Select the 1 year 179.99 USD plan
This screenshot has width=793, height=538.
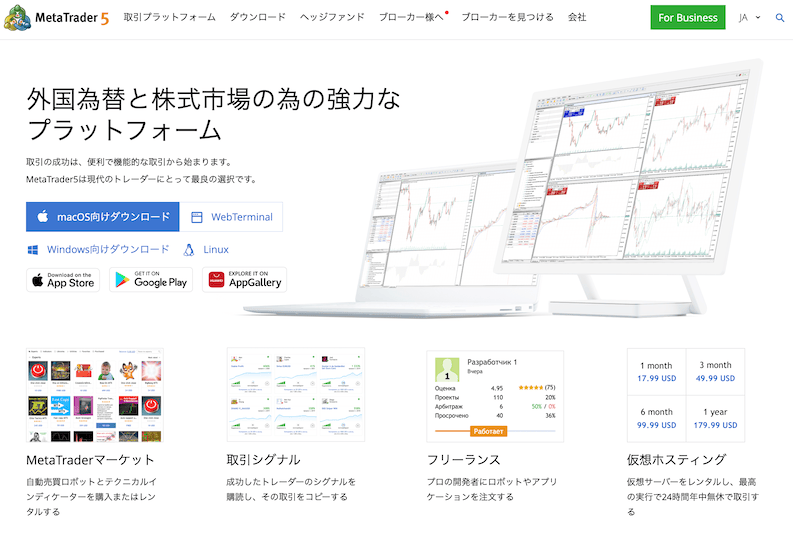click(715, 419)
